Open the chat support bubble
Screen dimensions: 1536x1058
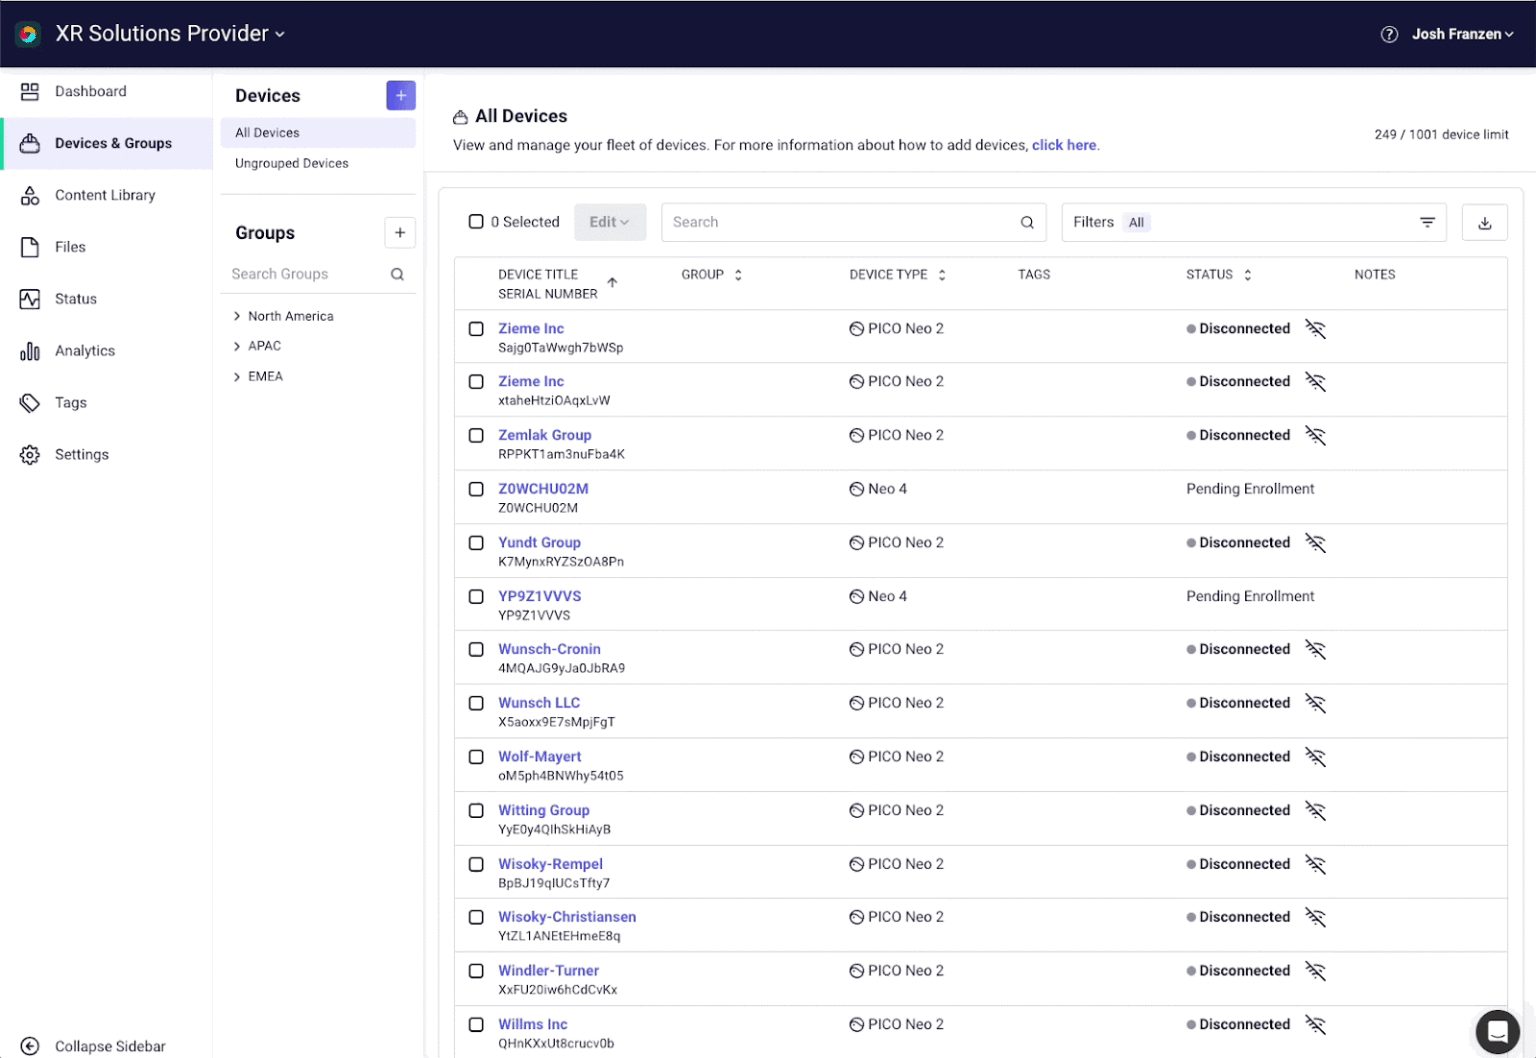[1497, 1031]
